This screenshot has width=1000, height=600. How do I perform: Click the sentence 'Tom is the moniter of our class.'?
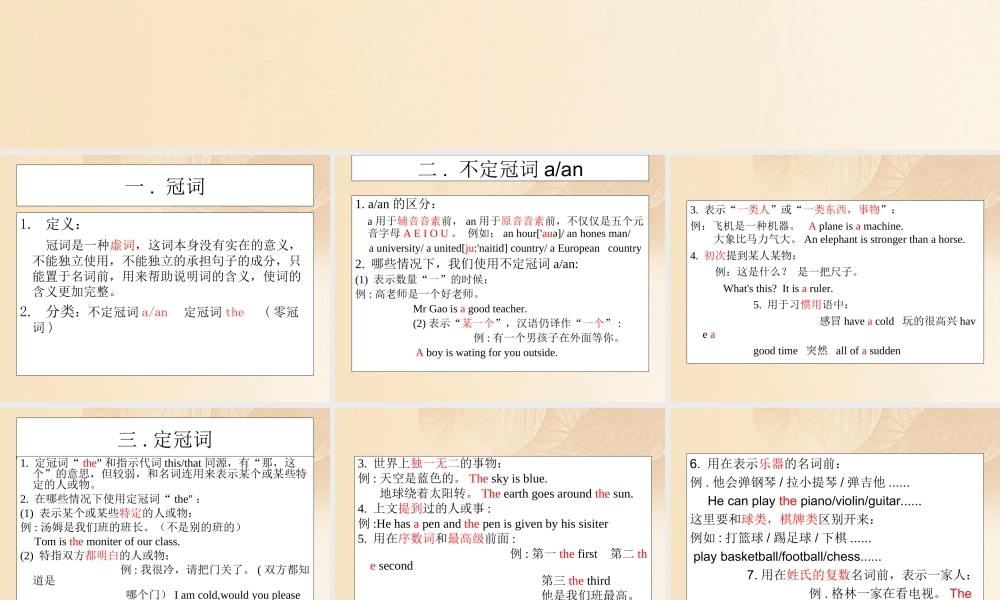[107, 542]
